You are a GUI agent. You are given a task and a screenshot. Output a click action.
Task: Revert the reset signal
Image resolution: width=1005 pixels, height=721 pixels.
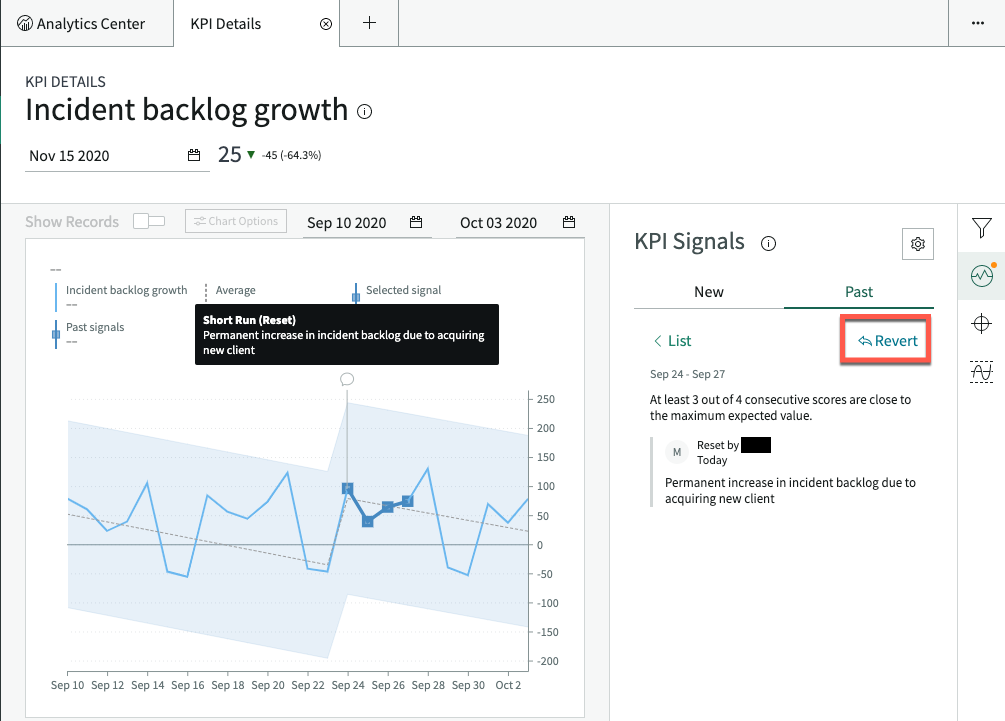888,341
